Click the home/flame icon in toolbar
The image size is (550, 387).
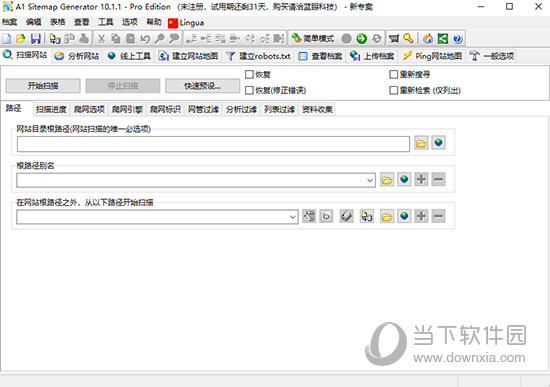428,38
